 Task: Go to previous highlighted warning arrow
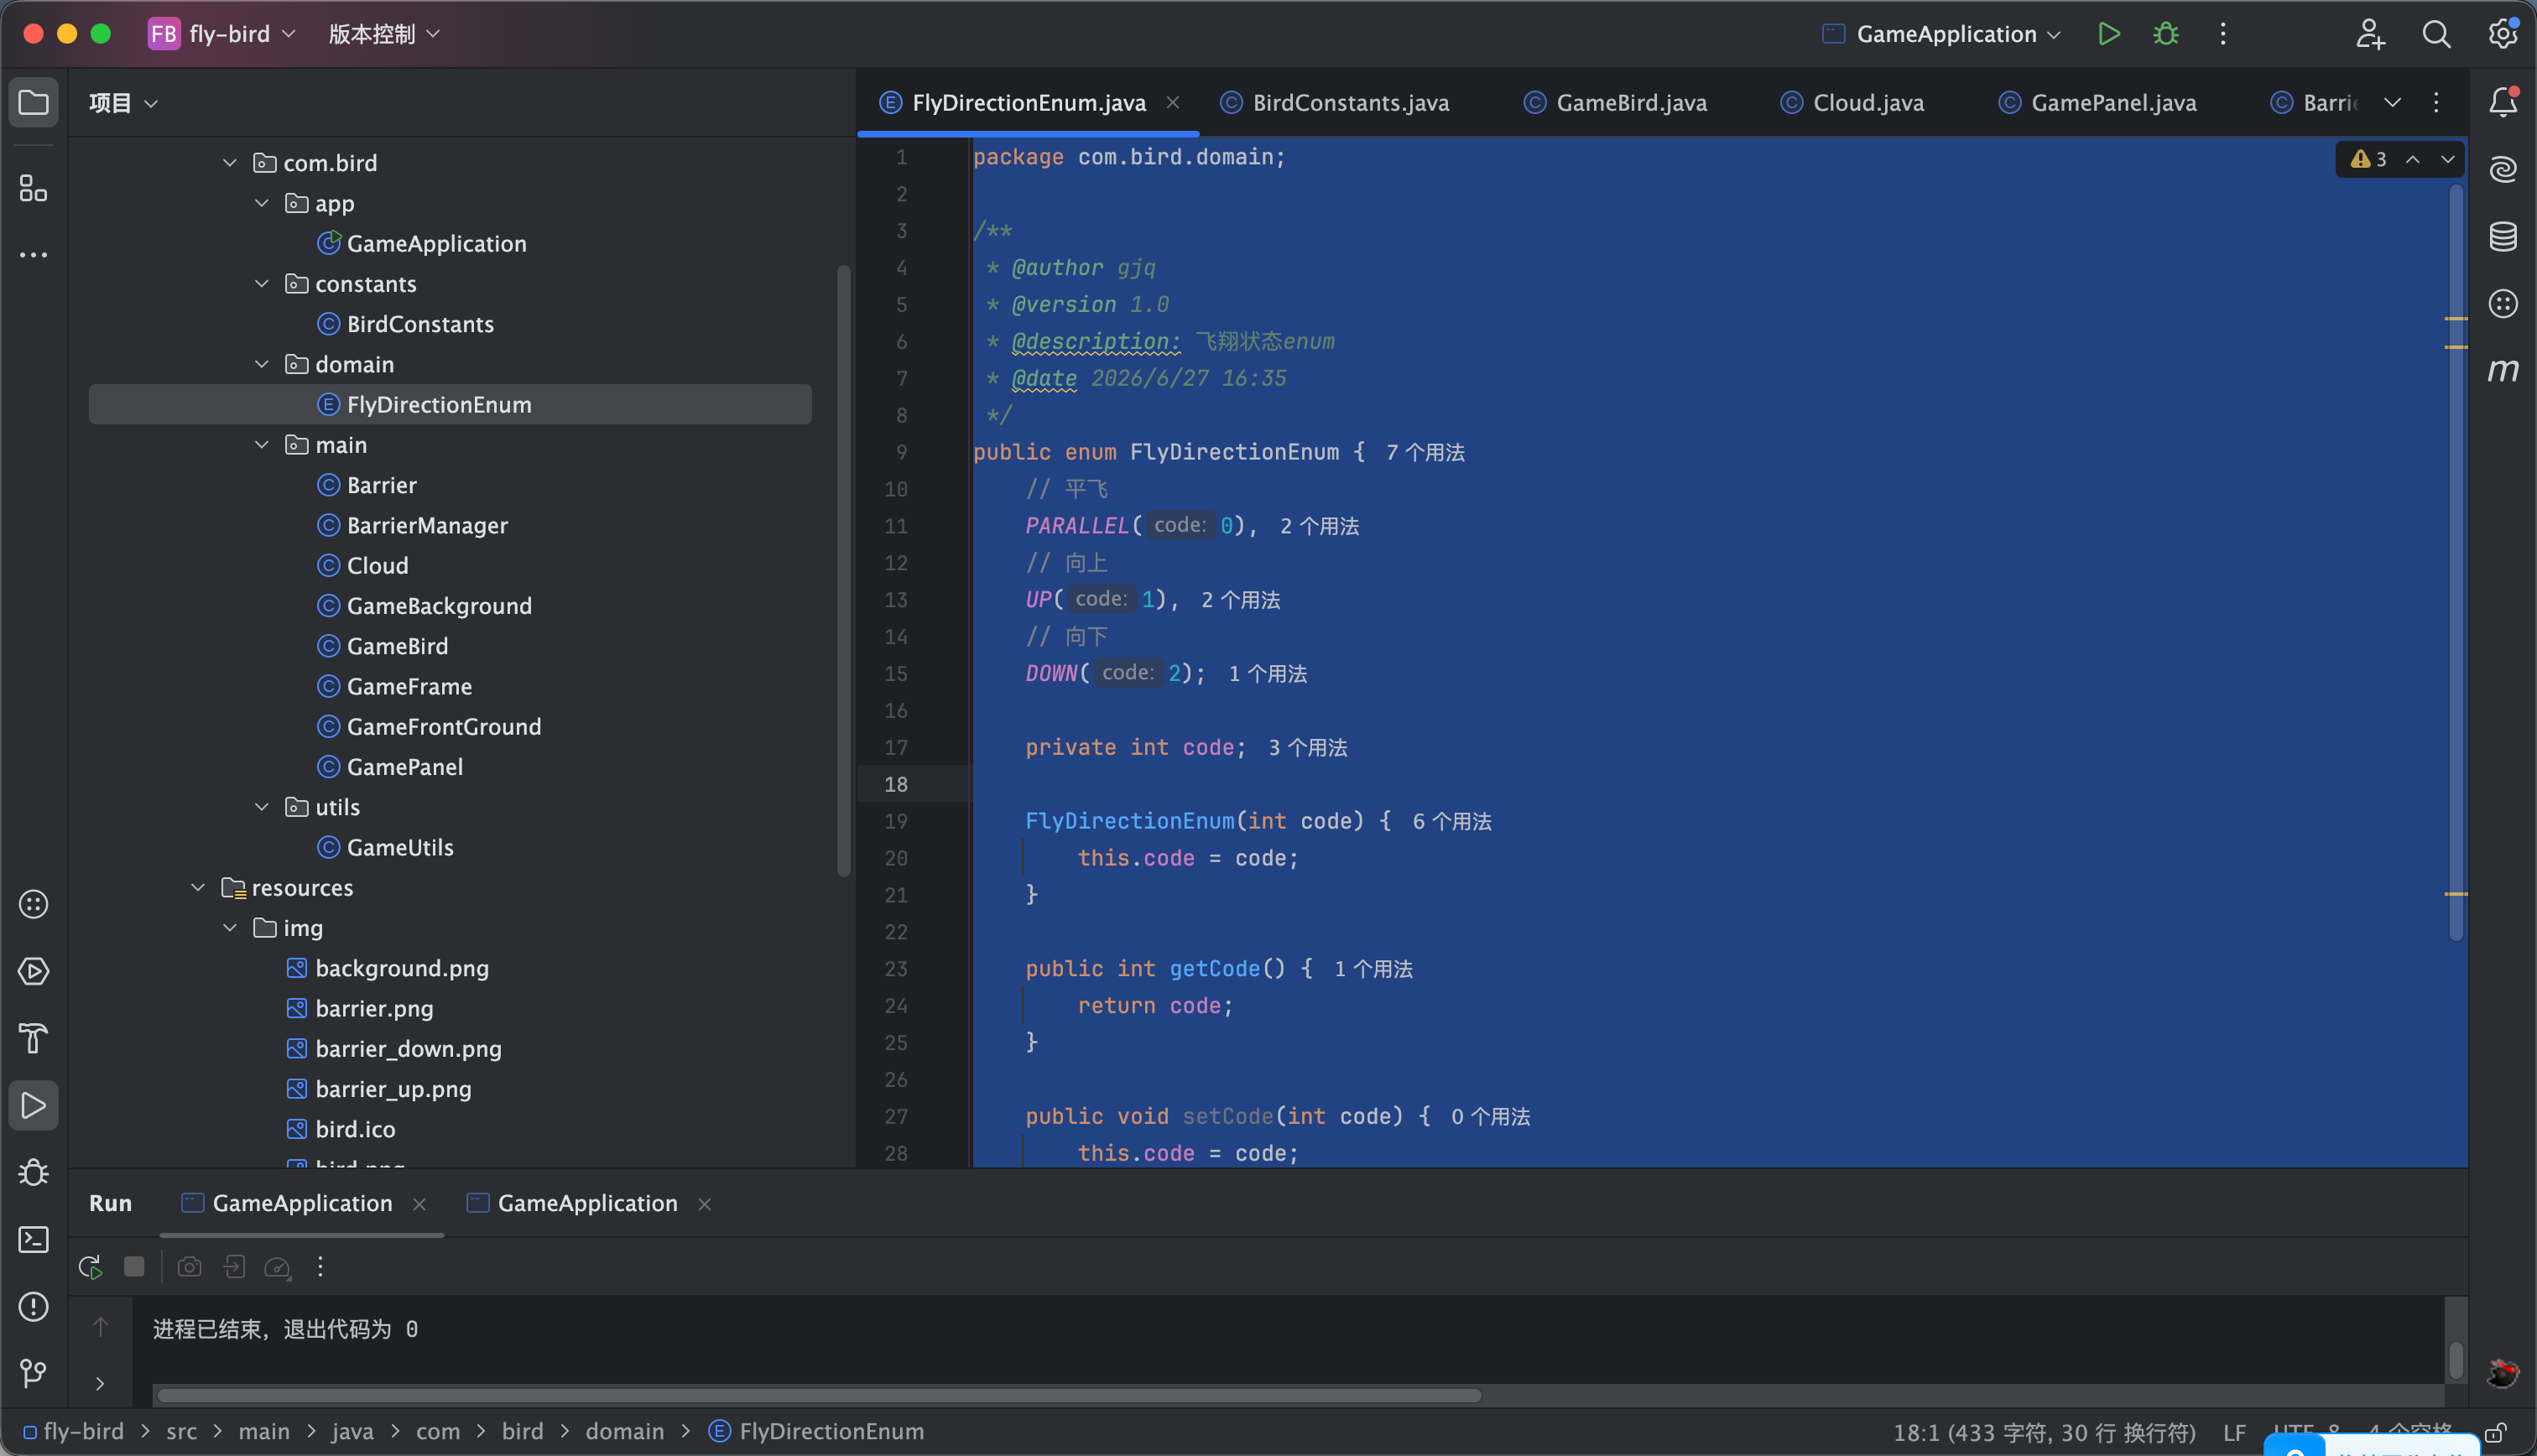click(x=2413, y=159)
